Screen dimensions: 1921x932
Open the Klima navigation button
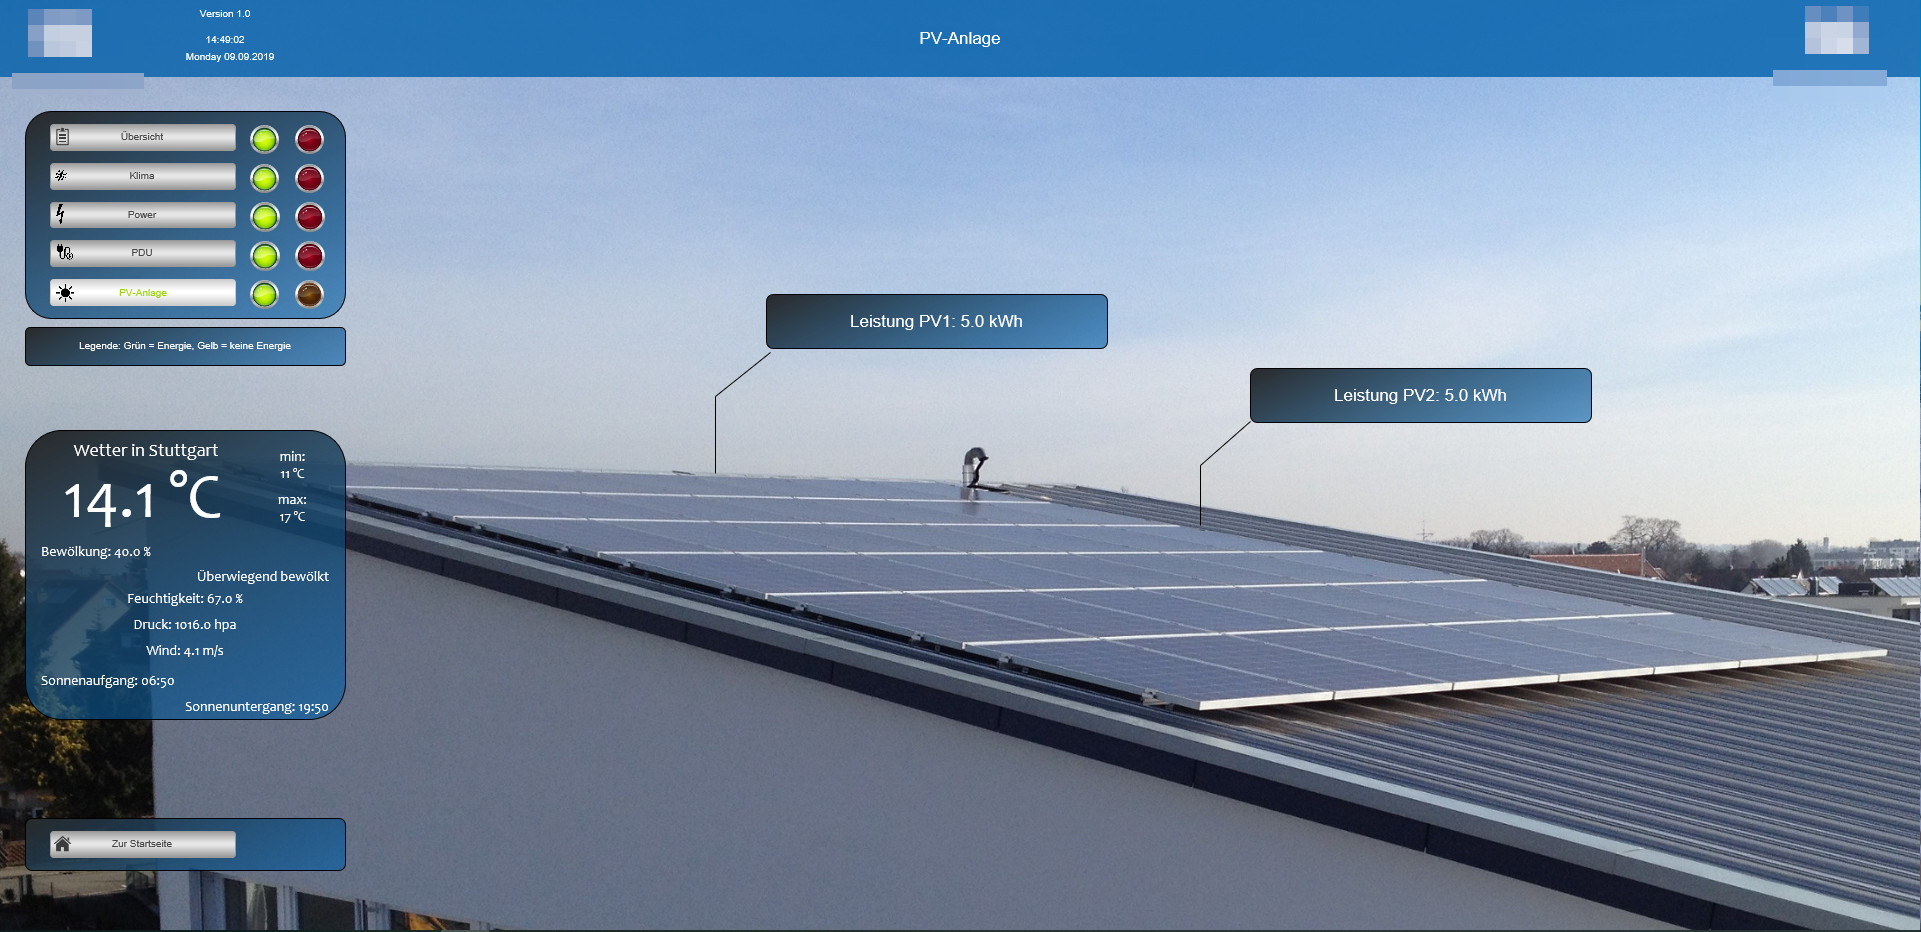[x=143, y=176]
